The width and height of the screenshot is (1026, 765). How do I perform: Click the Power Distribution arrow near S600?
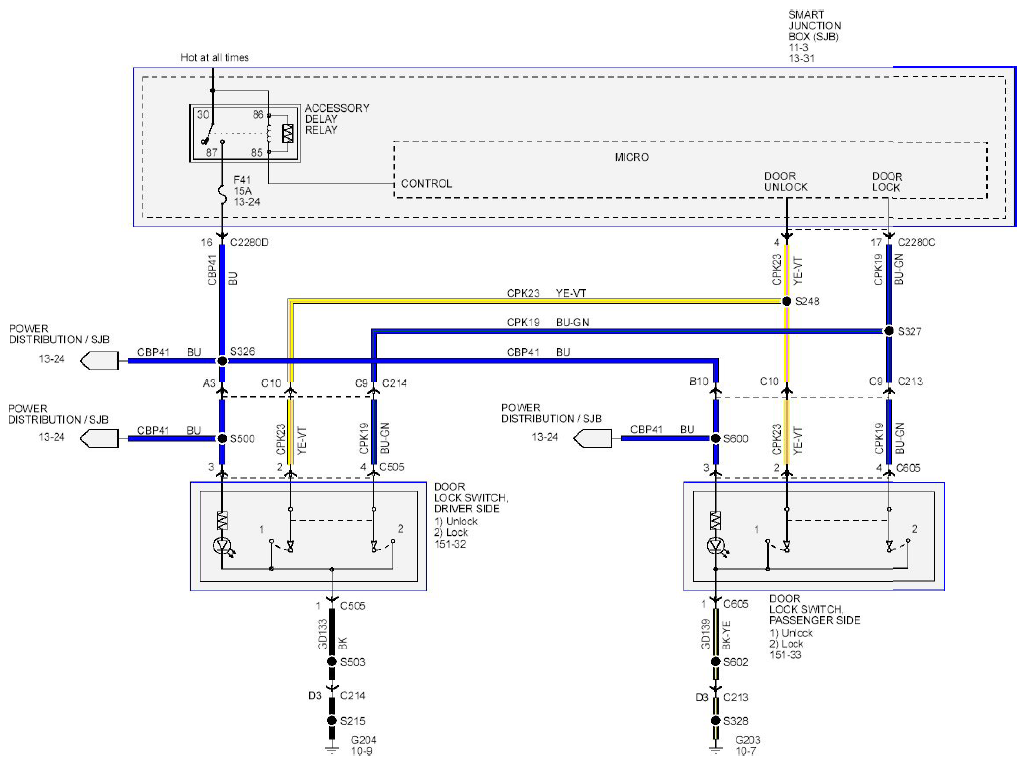[x=592, y=438]
